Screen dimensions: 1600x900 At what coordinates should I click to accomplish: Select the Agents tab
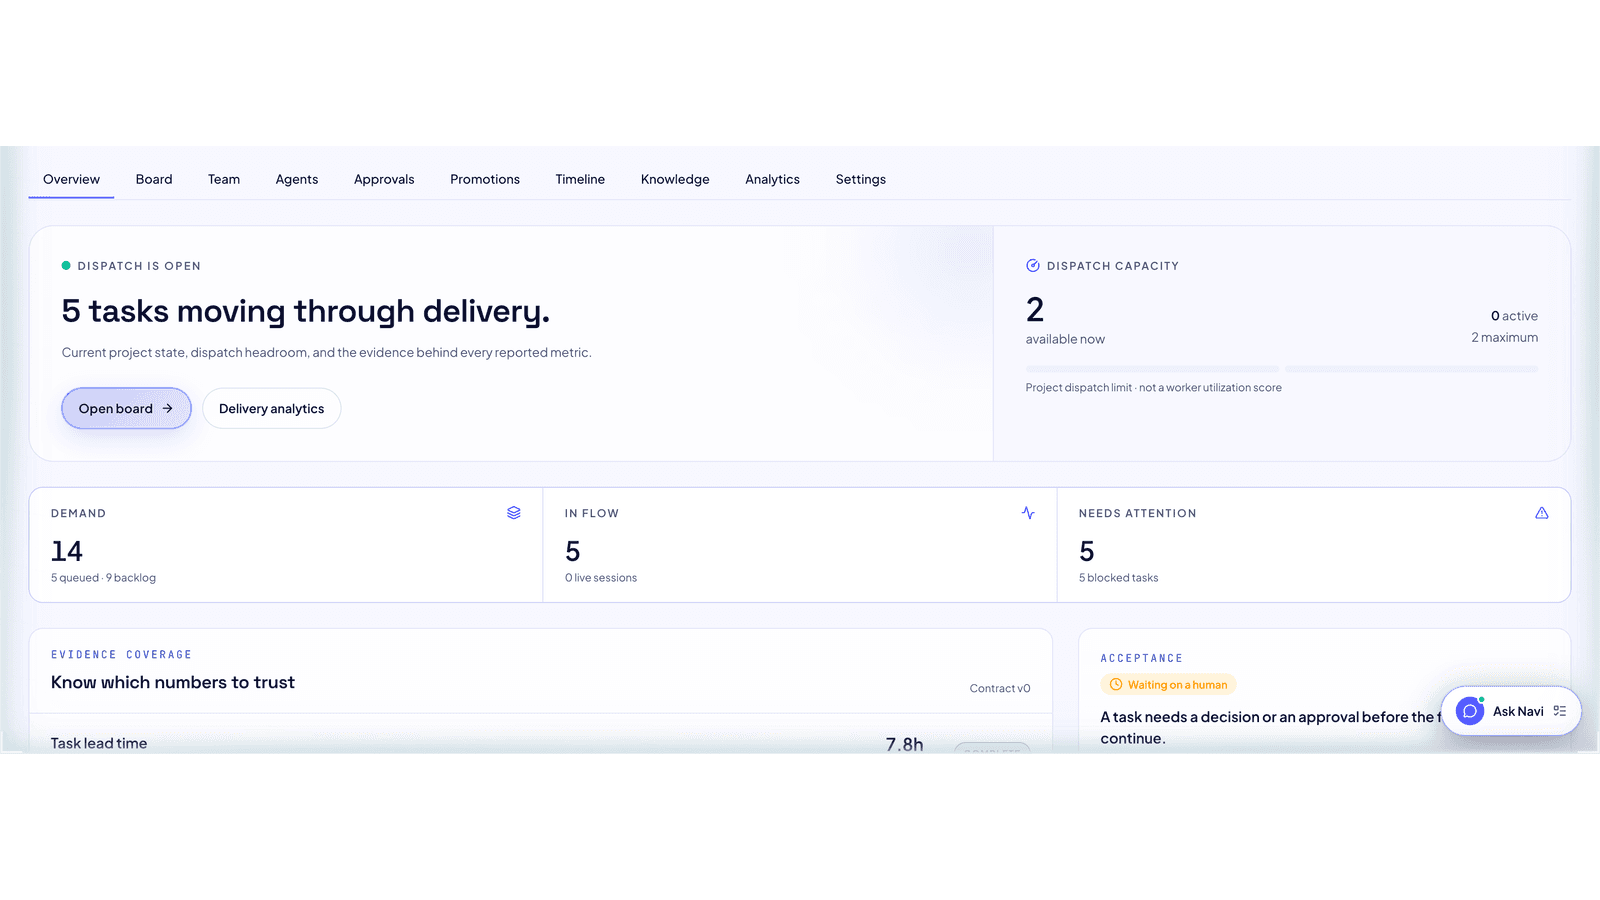click(x=297, y=180)
